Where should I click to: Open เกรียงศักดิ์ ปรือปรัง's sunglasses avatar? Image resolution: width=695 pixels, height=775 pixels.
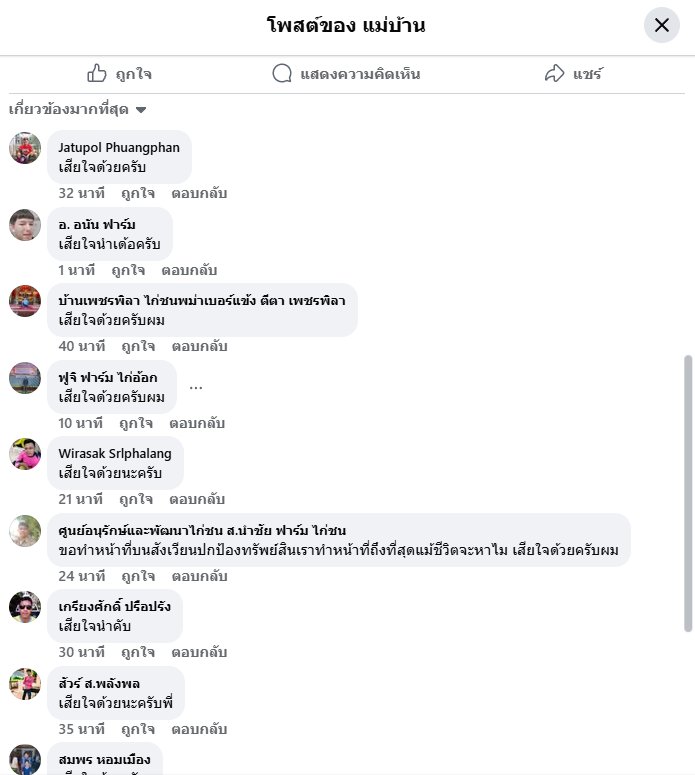point(25,607)
